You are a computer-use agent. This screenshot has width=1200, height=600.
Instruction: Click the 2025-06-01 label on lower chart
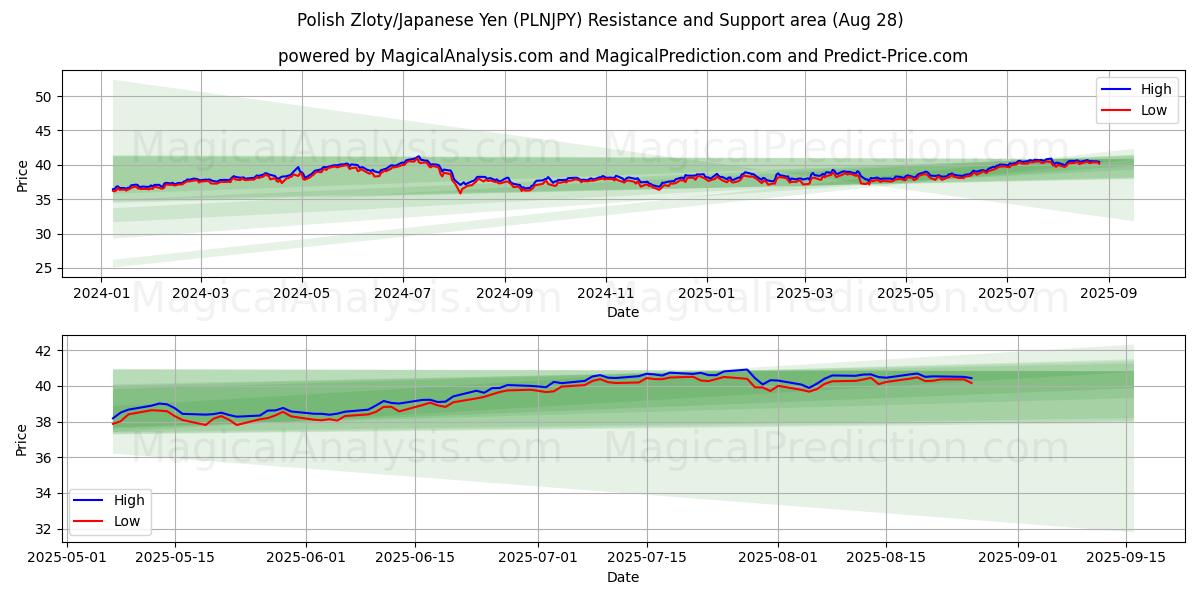tap(307, 559)
